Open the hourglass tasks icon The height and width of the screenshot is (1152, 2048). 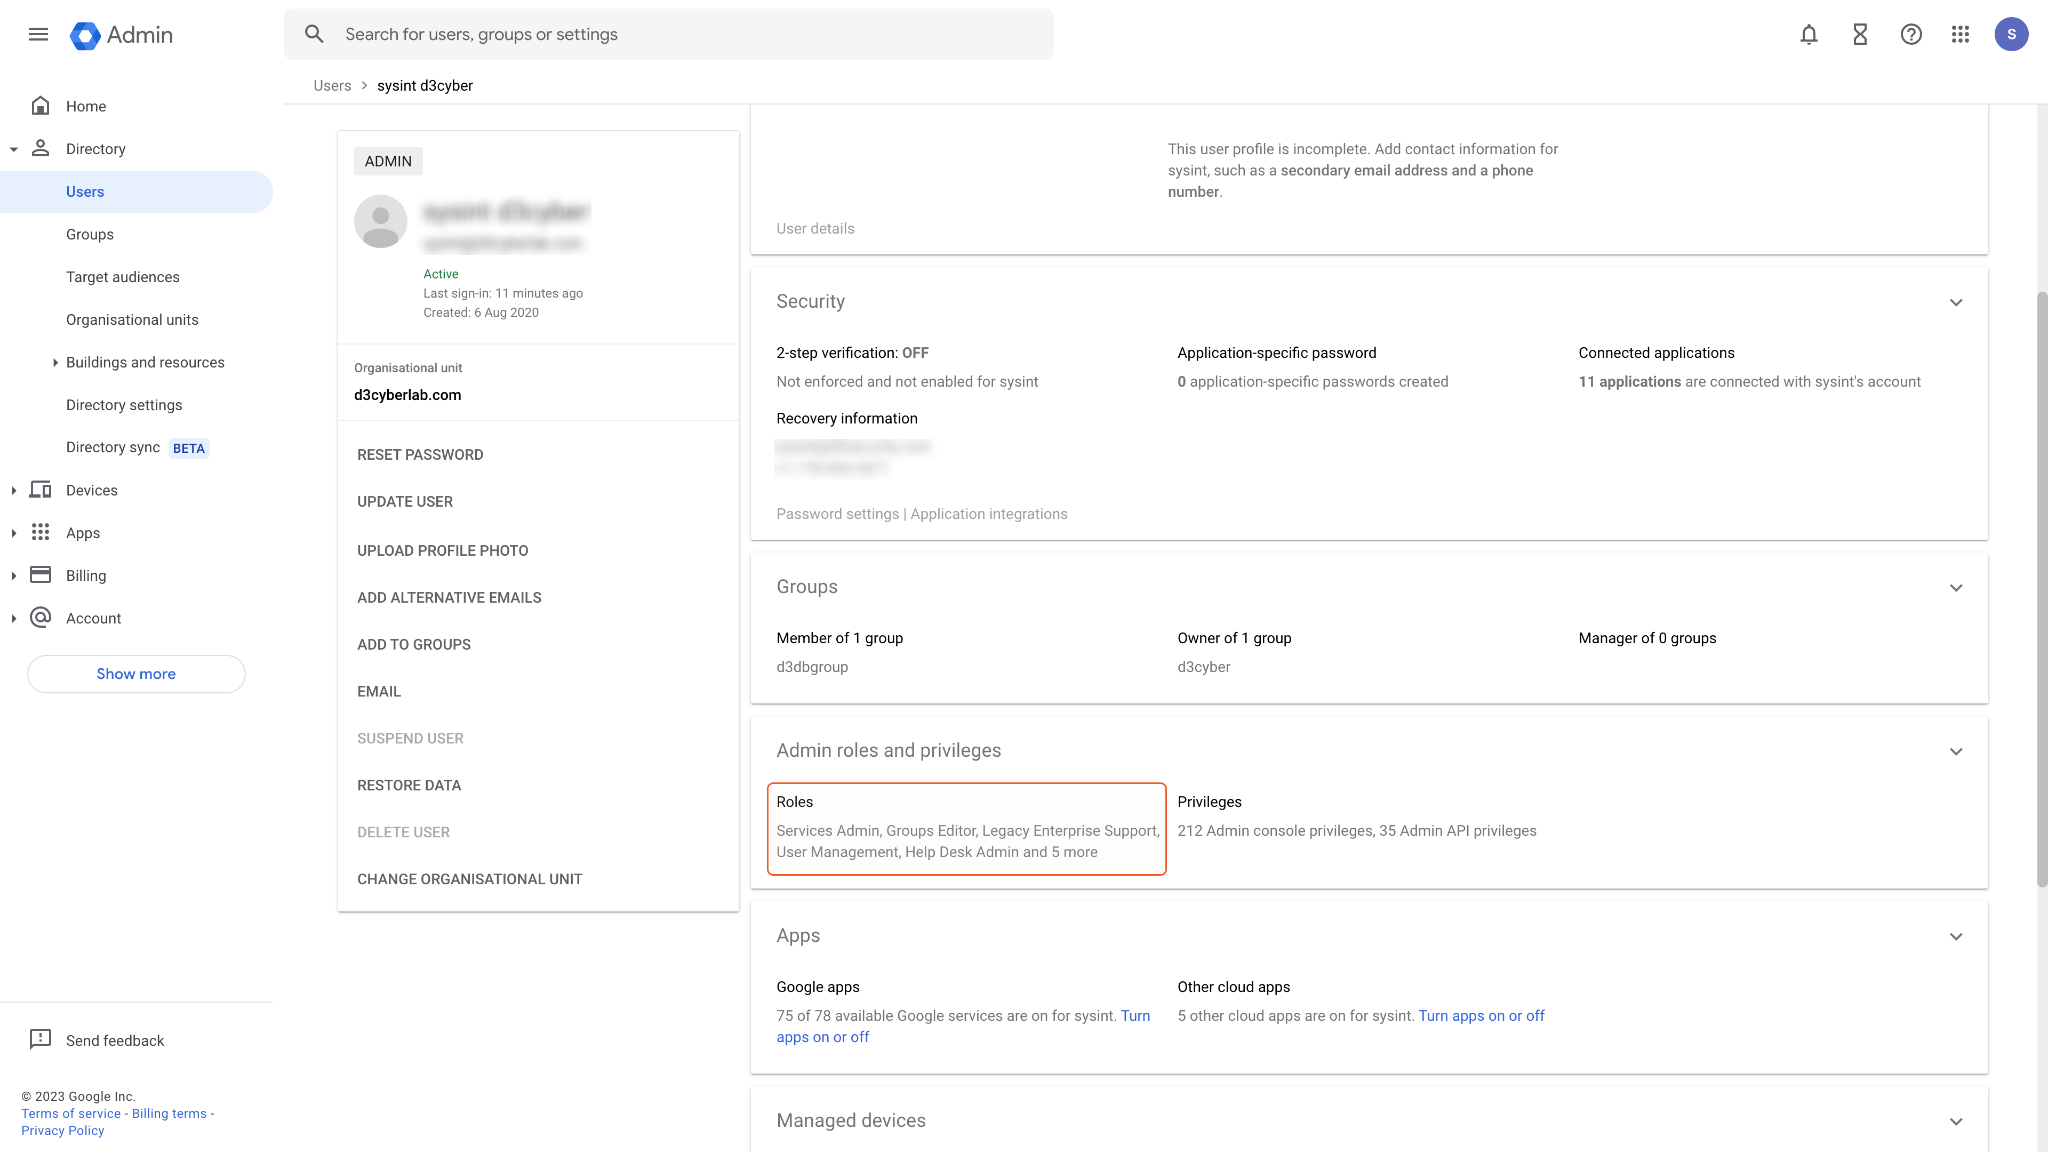(1859, 34)
